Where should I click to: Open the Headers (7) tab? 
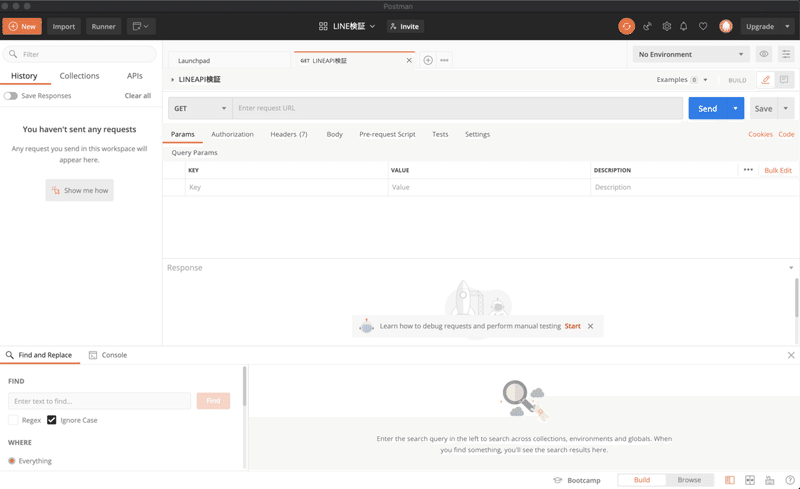(x=289, y=134)
